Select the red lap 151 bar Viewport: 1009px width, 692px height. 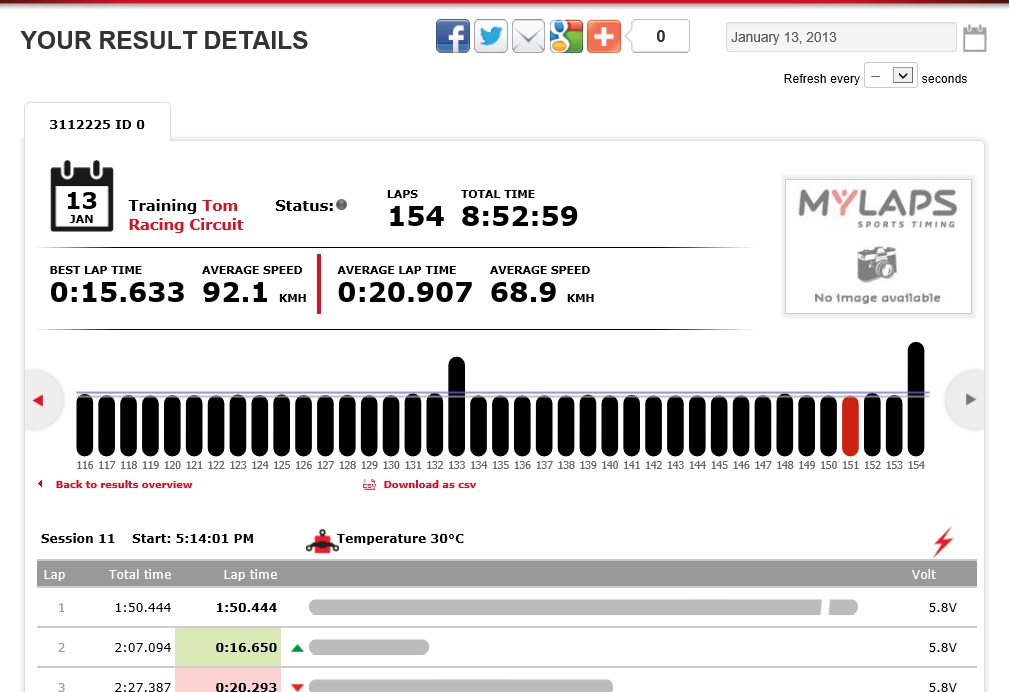[x=851, y=426]
